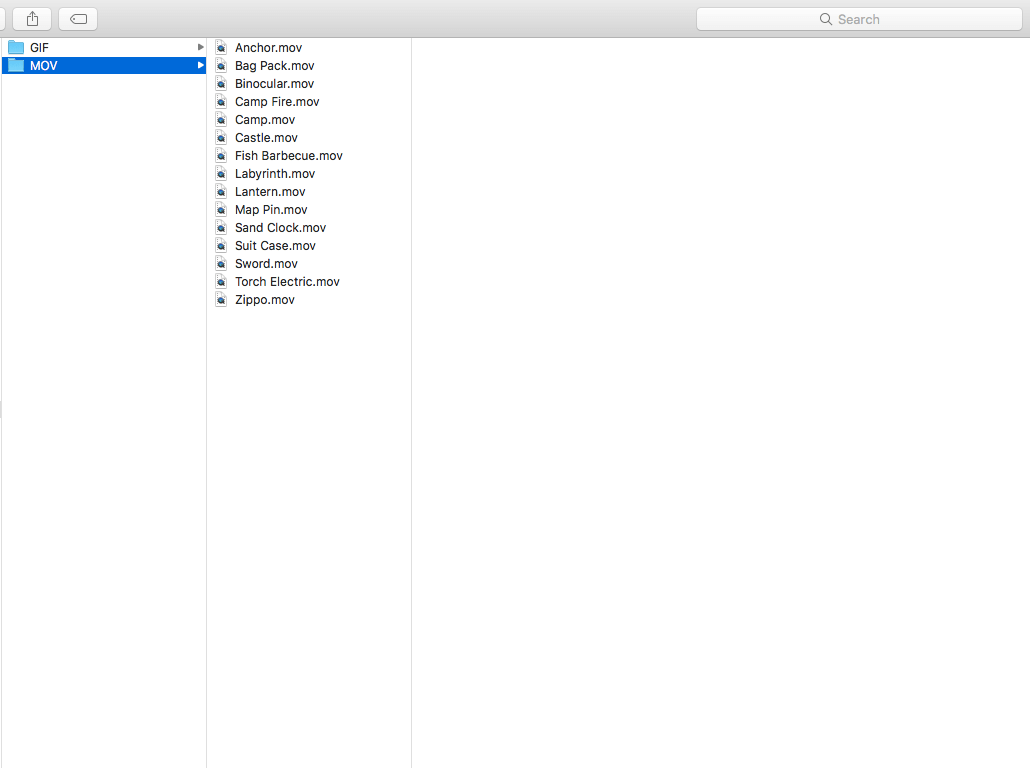Screen dimensions: 1030x768
Task: Expand the MOV folder arrow
Action: pyautogui.click(x=200, y=65)
